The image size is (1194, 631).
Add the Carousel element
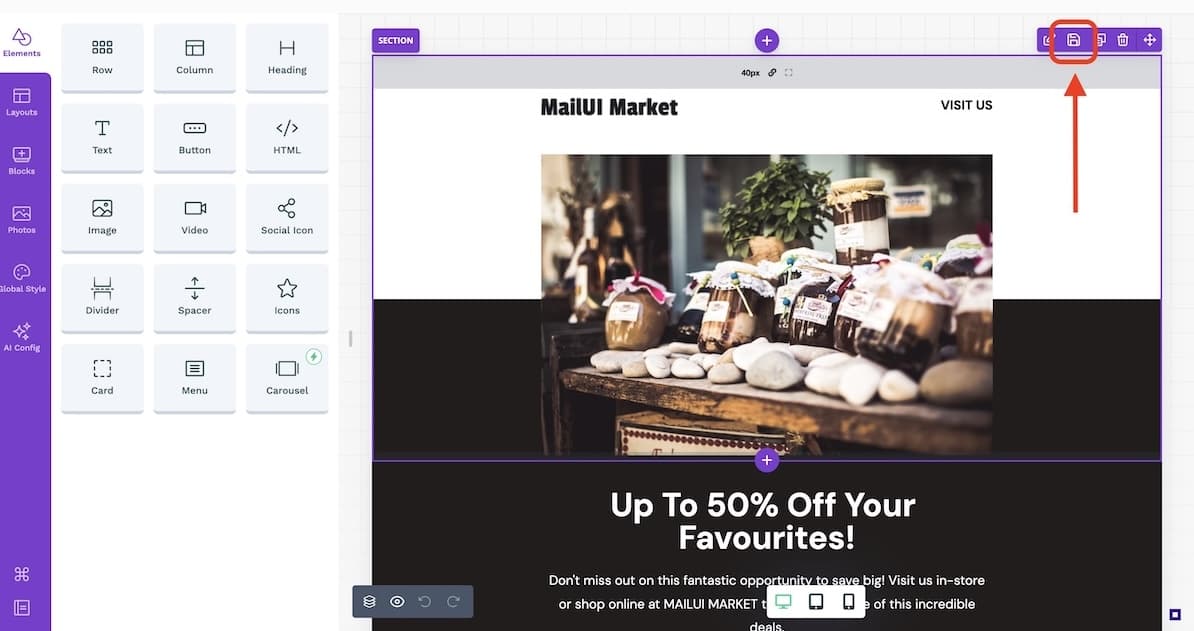(x=287, y=378)
